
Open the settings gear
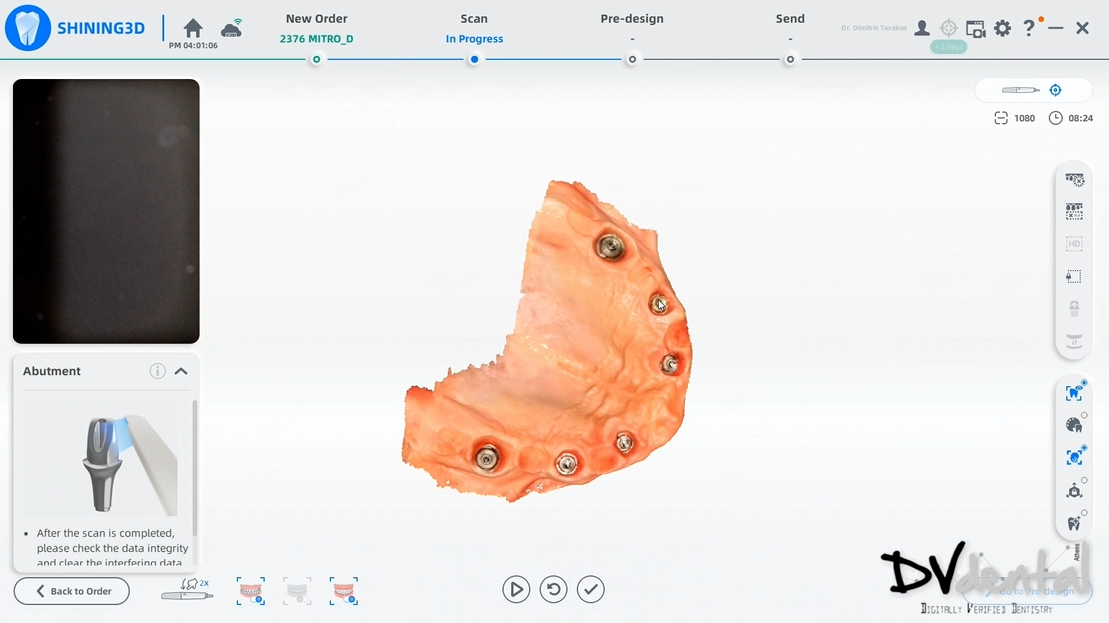1002,29
